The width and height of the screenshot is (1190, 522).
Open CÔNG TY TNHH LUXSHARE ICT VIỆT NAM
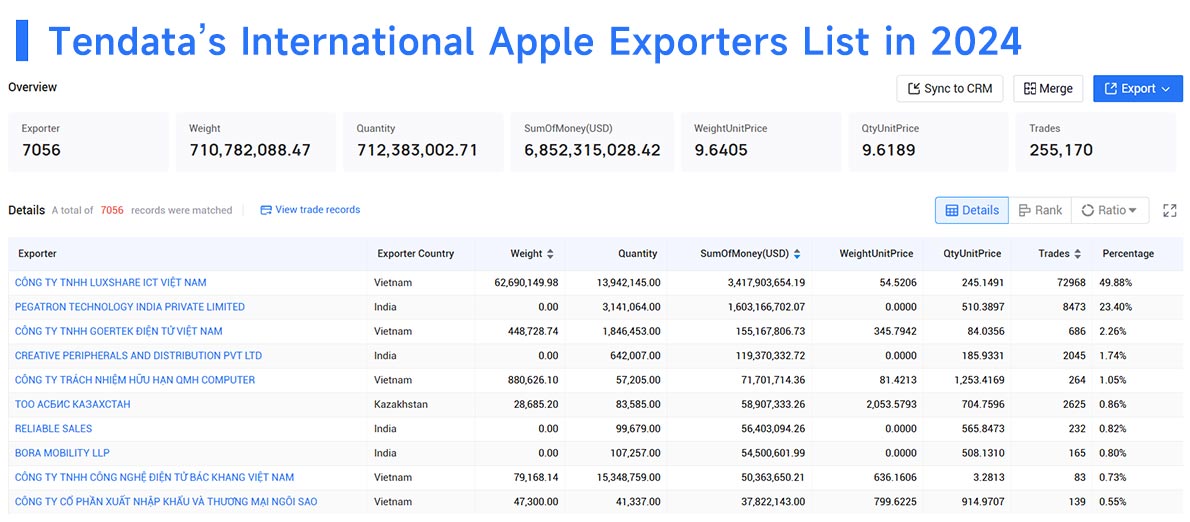(111, 282)
